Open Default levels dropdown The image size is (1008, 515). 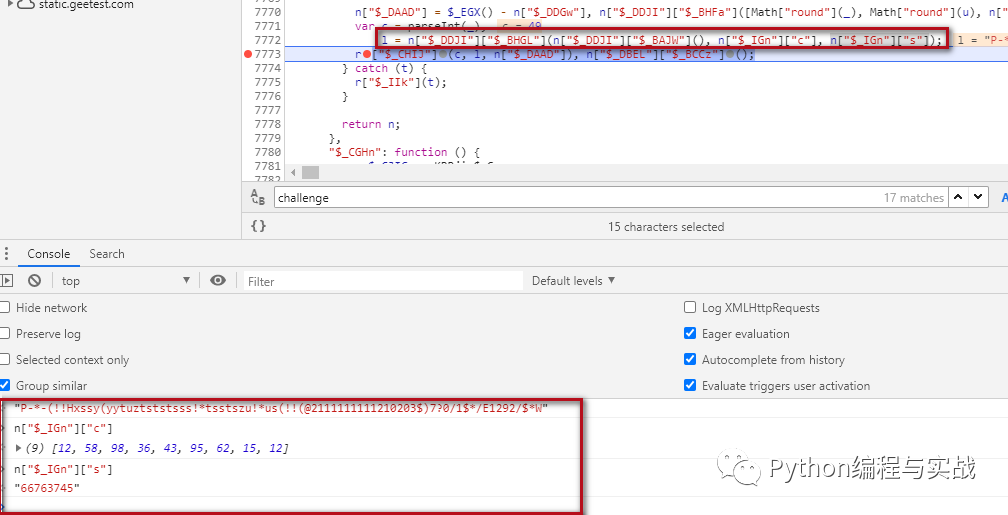pos(573,281)
